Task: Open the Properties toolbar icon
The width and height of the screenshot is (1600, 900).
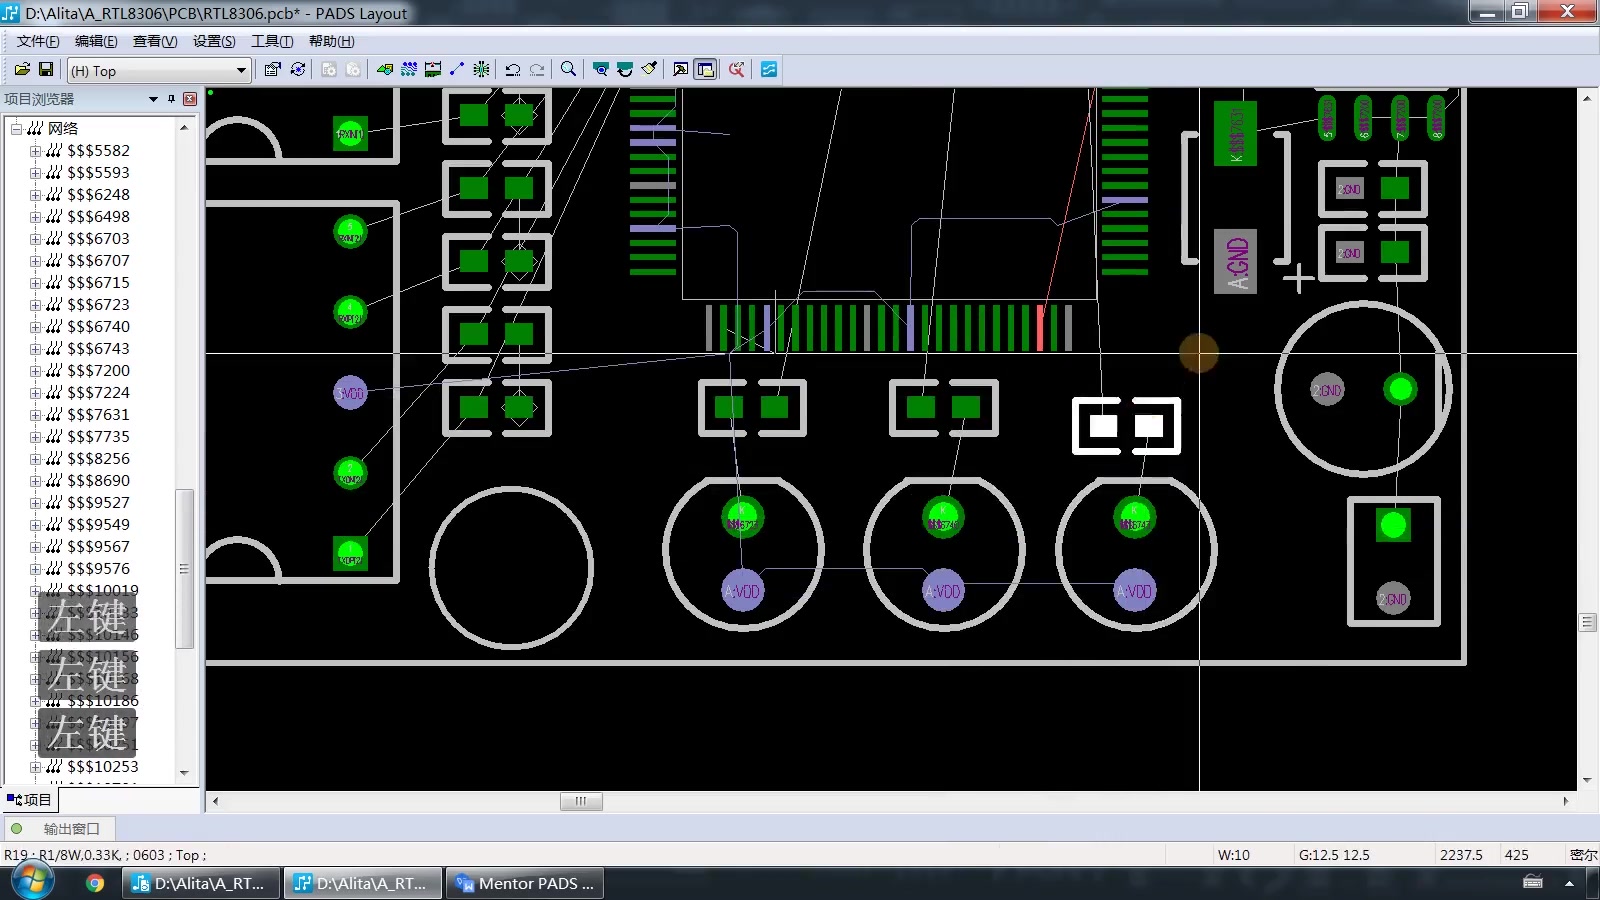Action: pos(273,69)
